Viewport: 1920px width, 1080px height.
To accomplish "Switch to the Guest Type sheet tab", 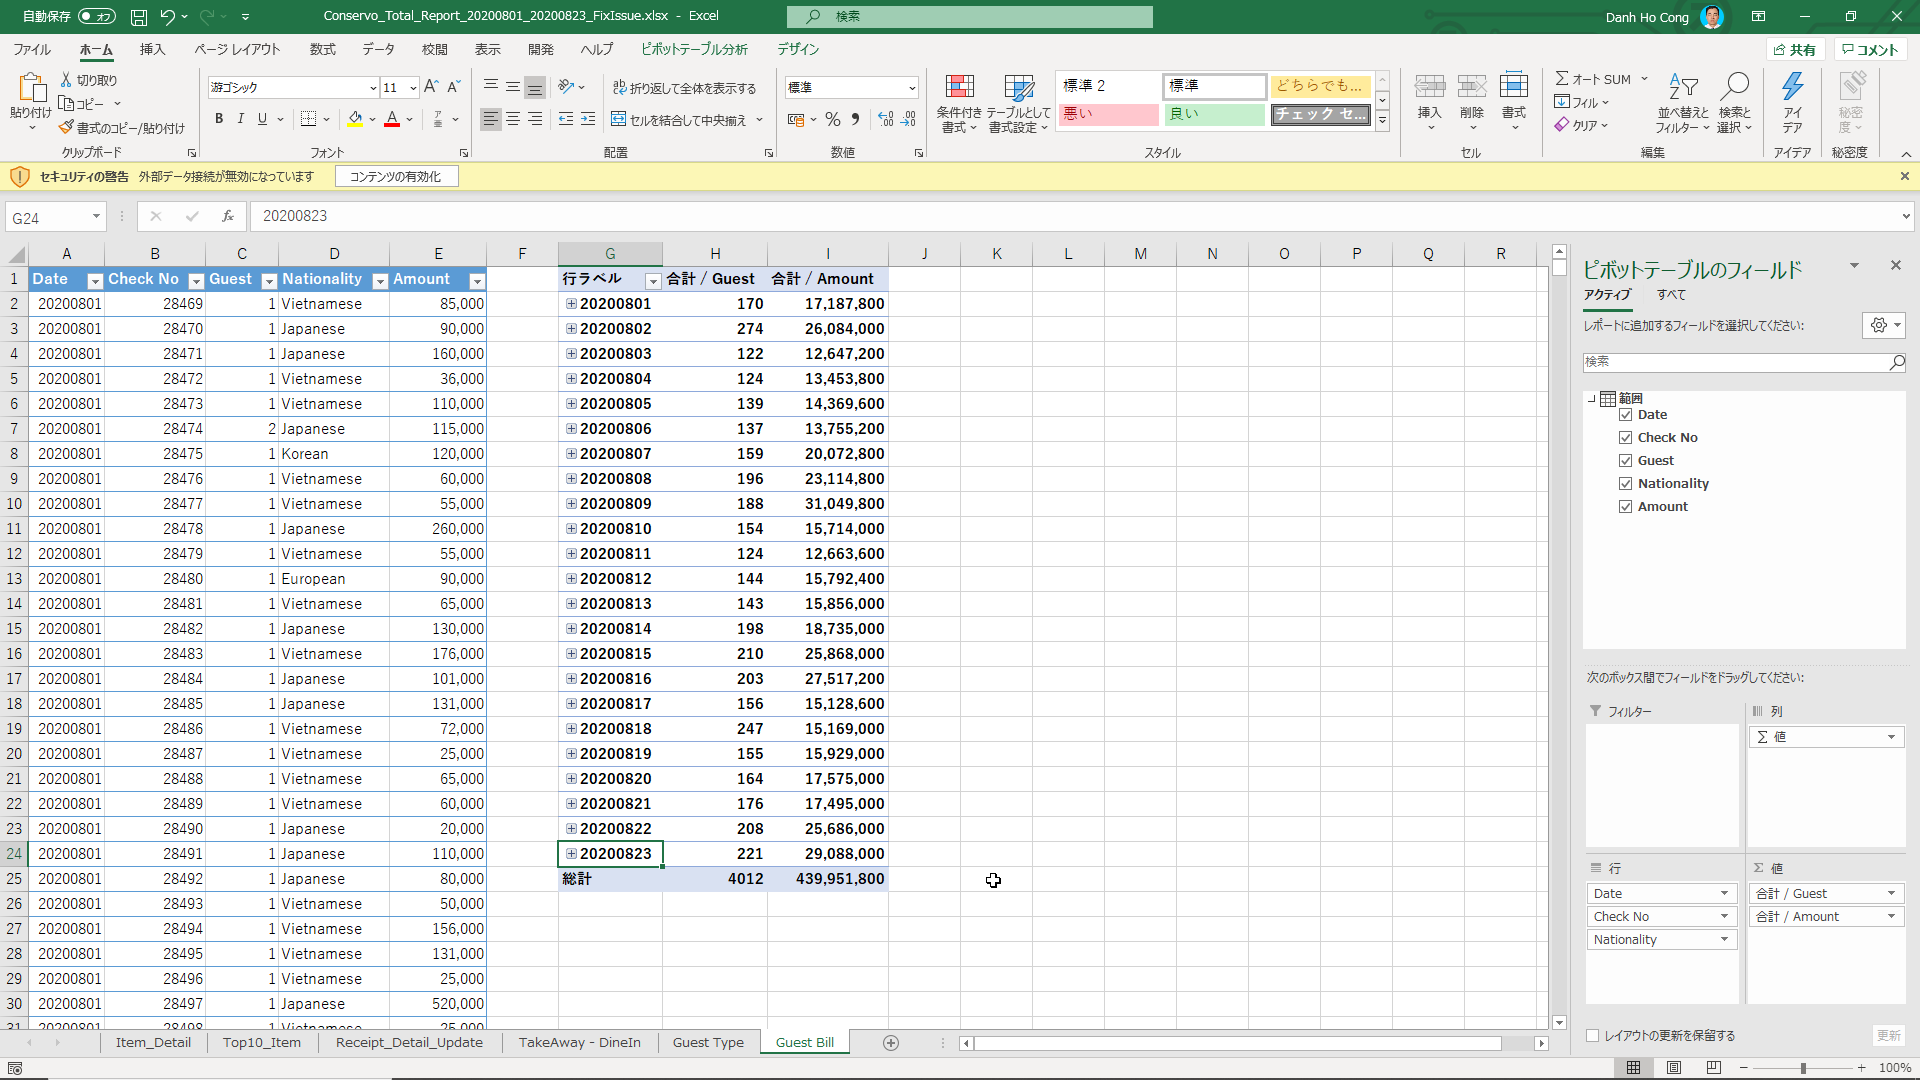I will tap(708, 1042).
